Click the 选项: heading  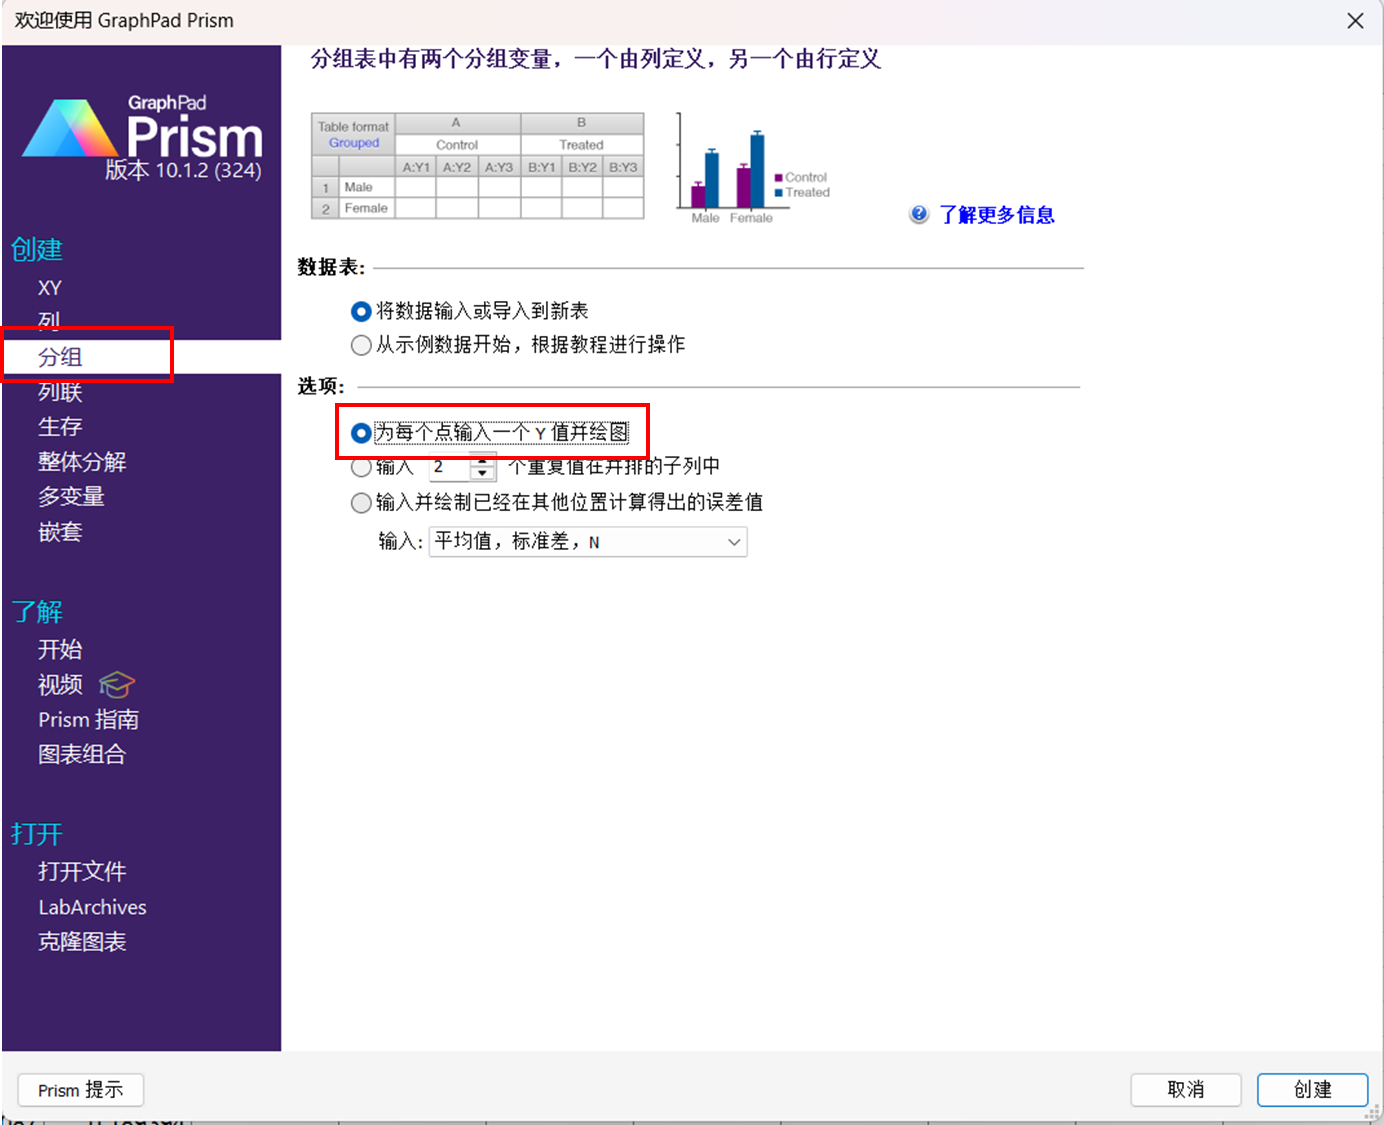click(x=321, y=387)
